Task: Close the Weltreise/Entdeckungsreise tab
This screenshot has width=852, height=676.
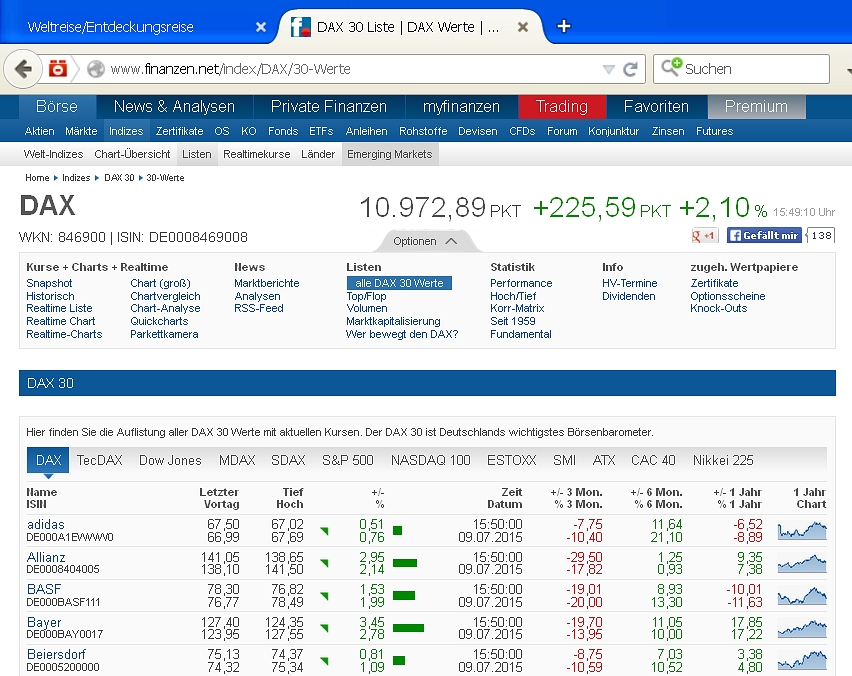Action: [x=261, y=27]
